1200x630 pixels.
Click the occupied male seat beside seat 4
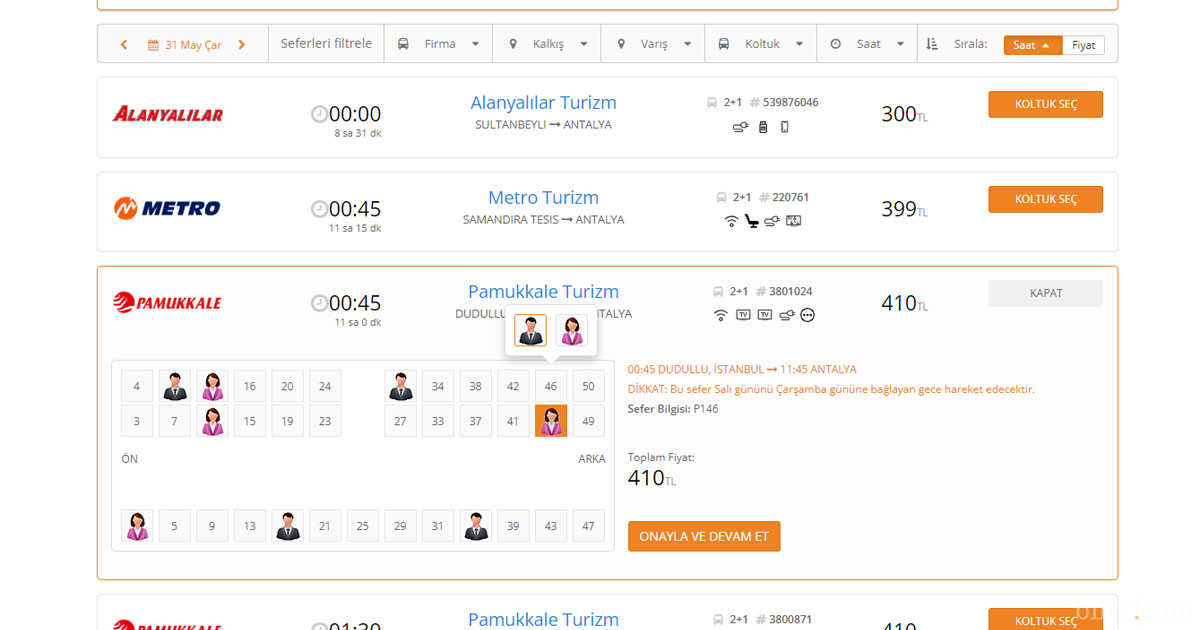point(175,386)
